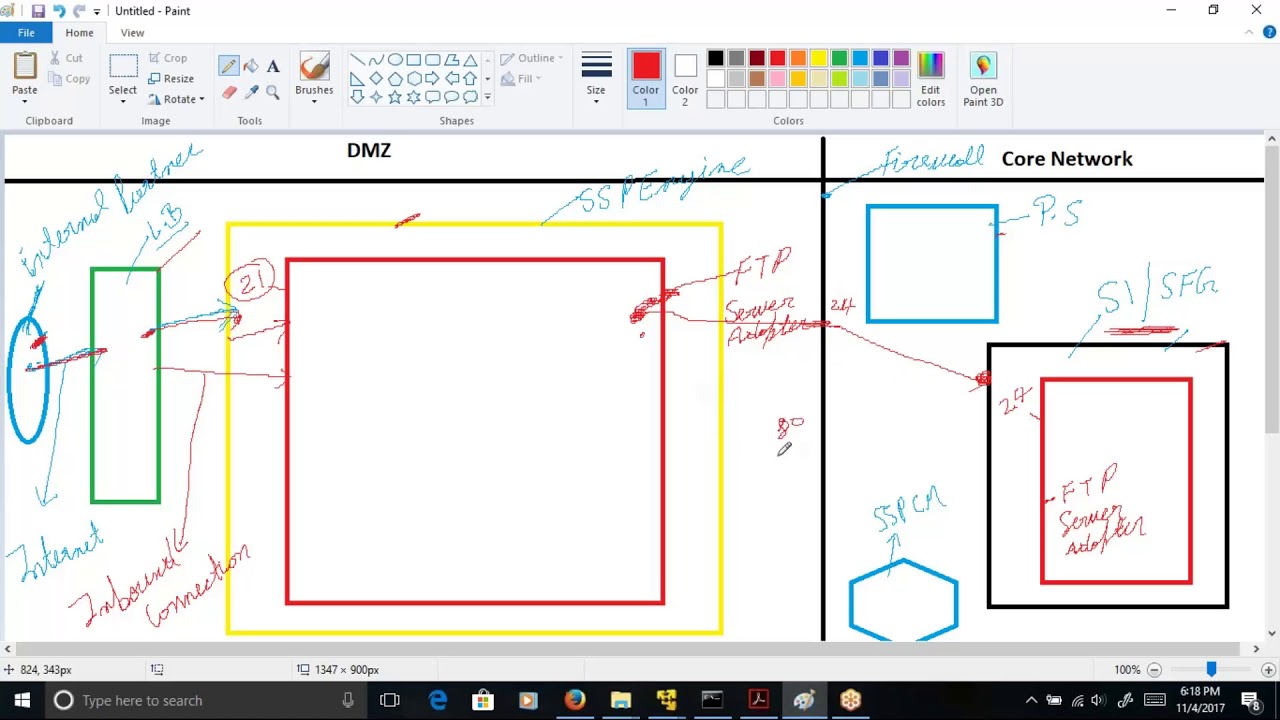Open the shape Fill dropdown

pyautogui.click(x=521, y=79)
